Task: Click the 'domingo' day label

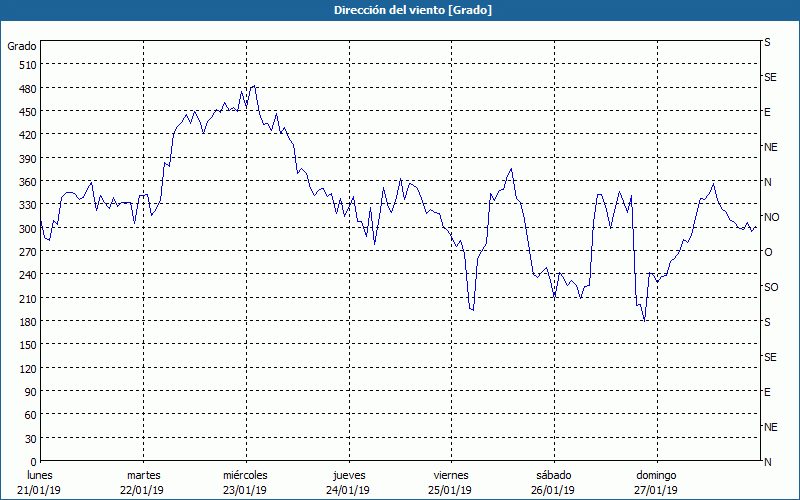Action: pos(656,476)
